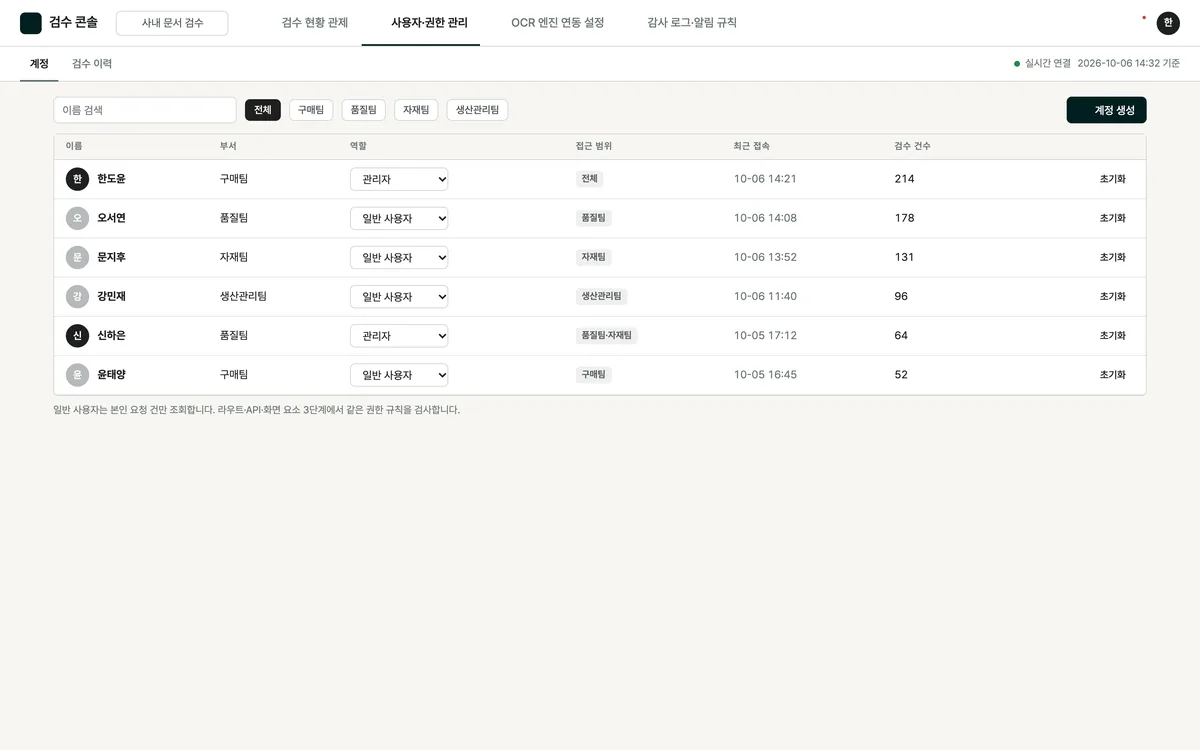Click the 사내 문서 검수 button
This screenshot has height=750, width=1200.
[172, 23]
